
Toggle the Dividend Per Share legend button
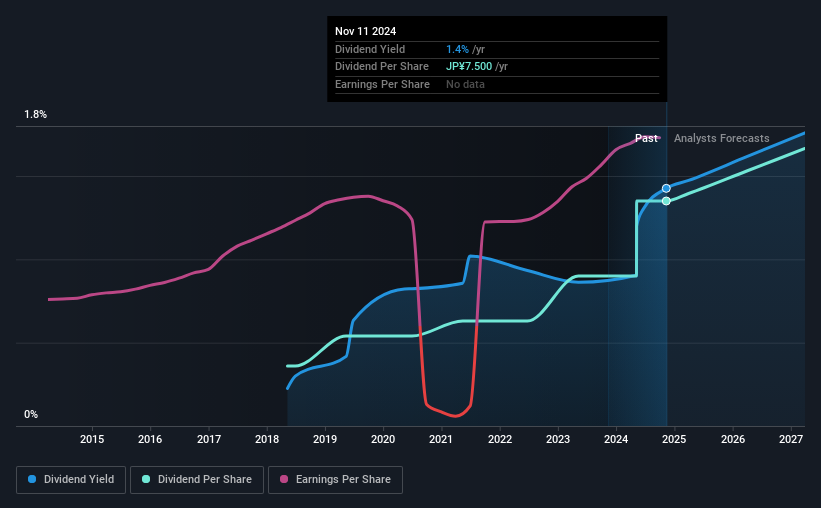[x=197, y=480]
